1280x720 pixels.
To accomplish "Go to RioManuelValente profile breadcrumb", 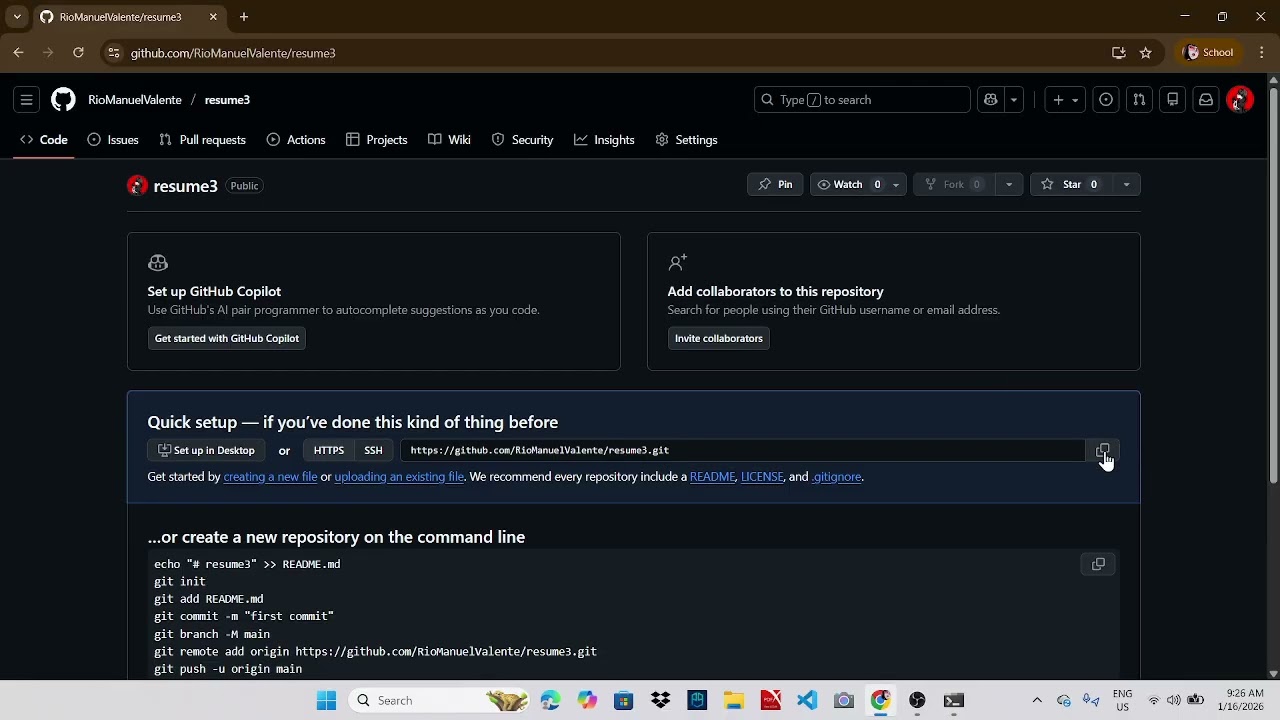I will [135, 100].
